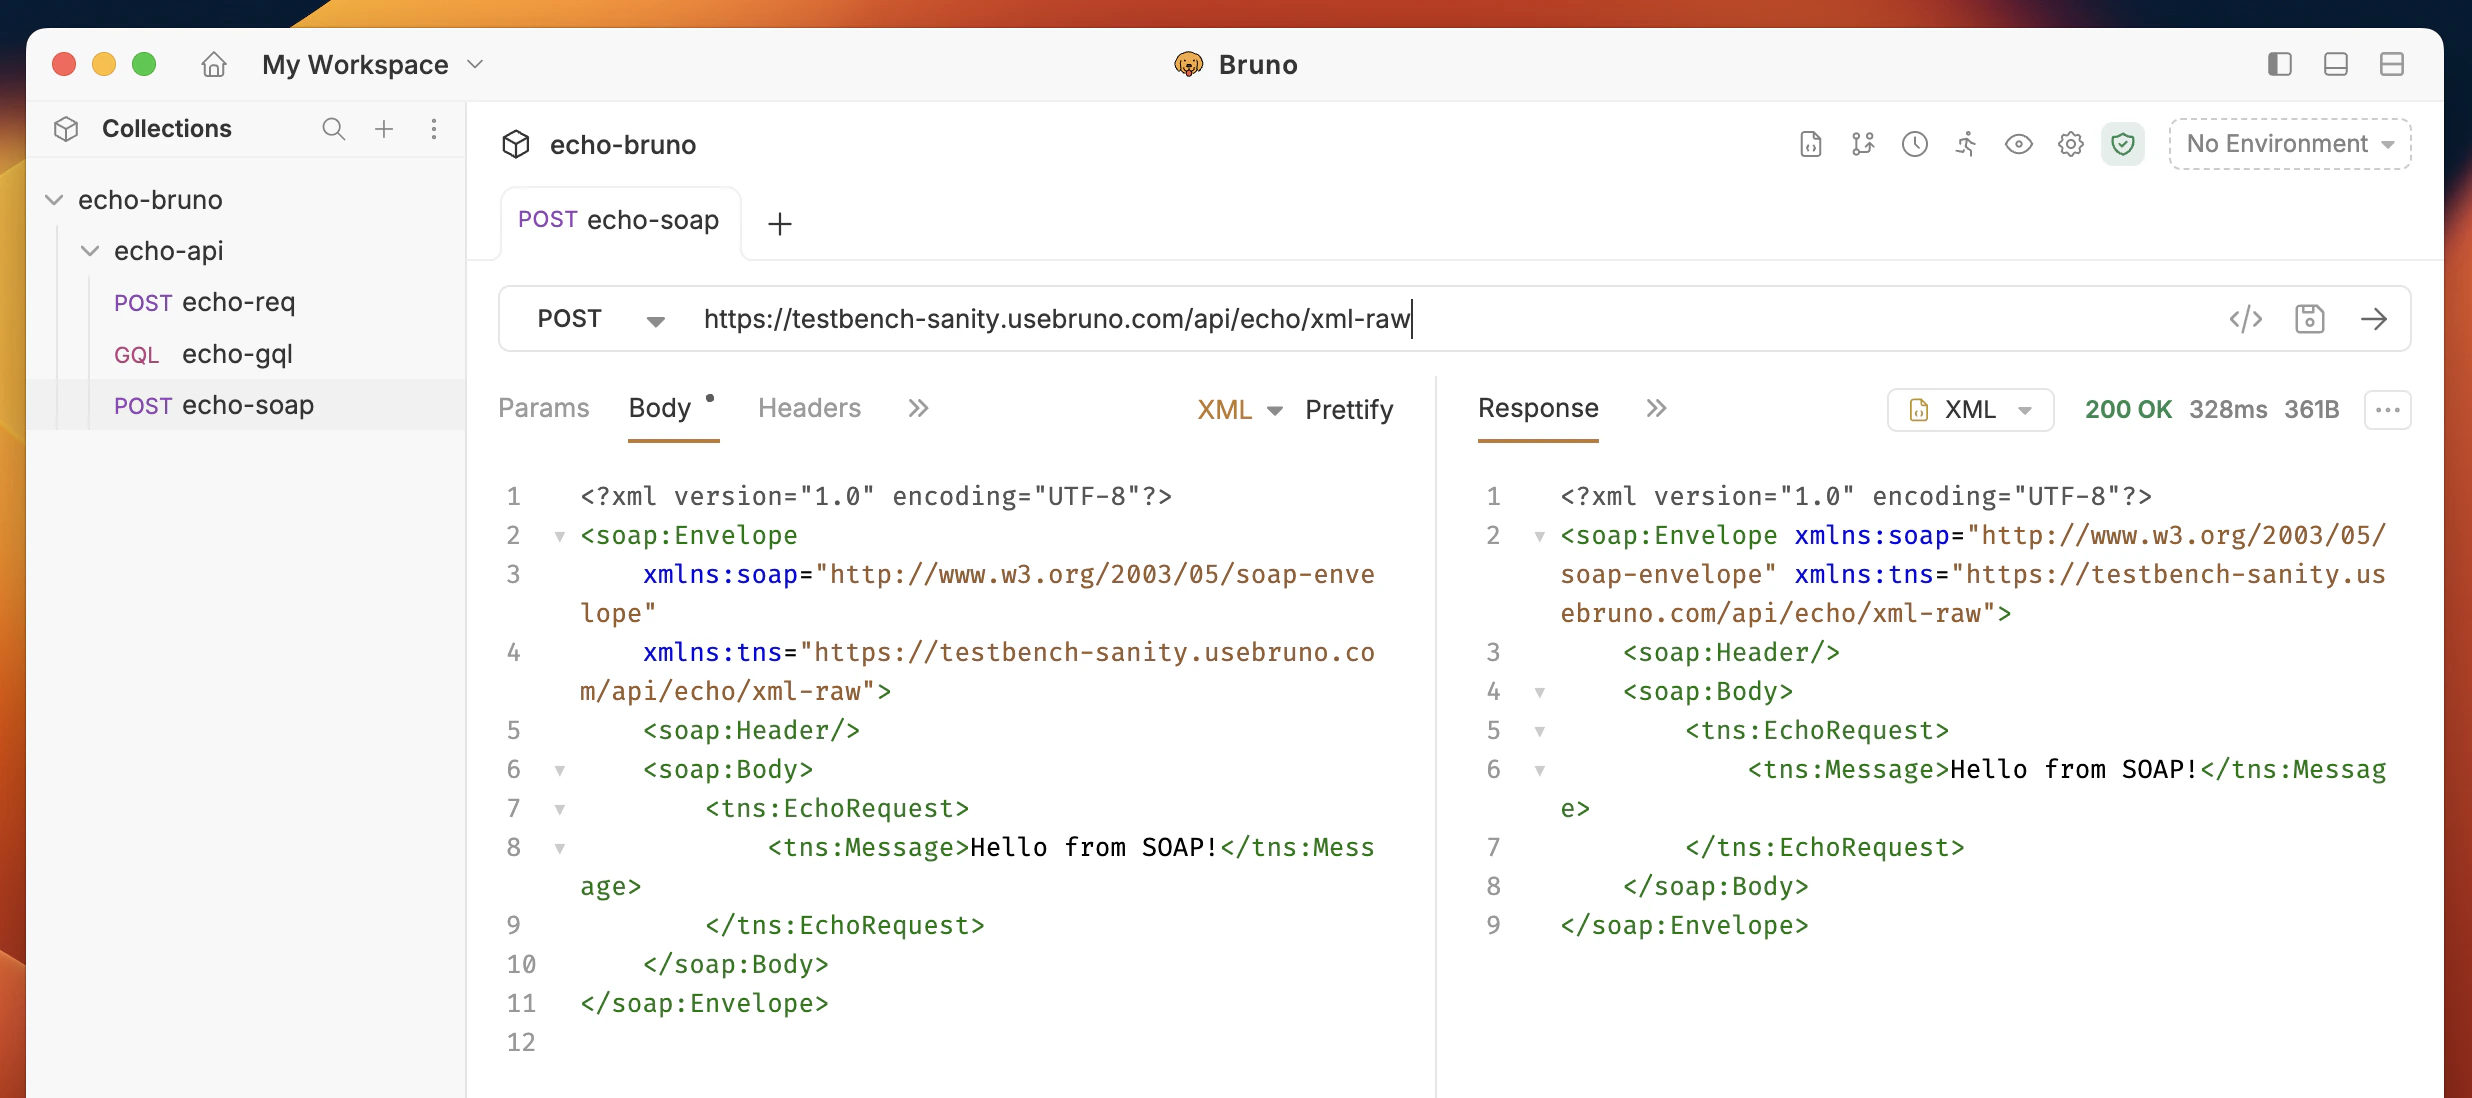The width and height of the screenshot is (2472, 1098).
Task: Toggle preview with the eye icon
Action: (x=2020, y=144)
